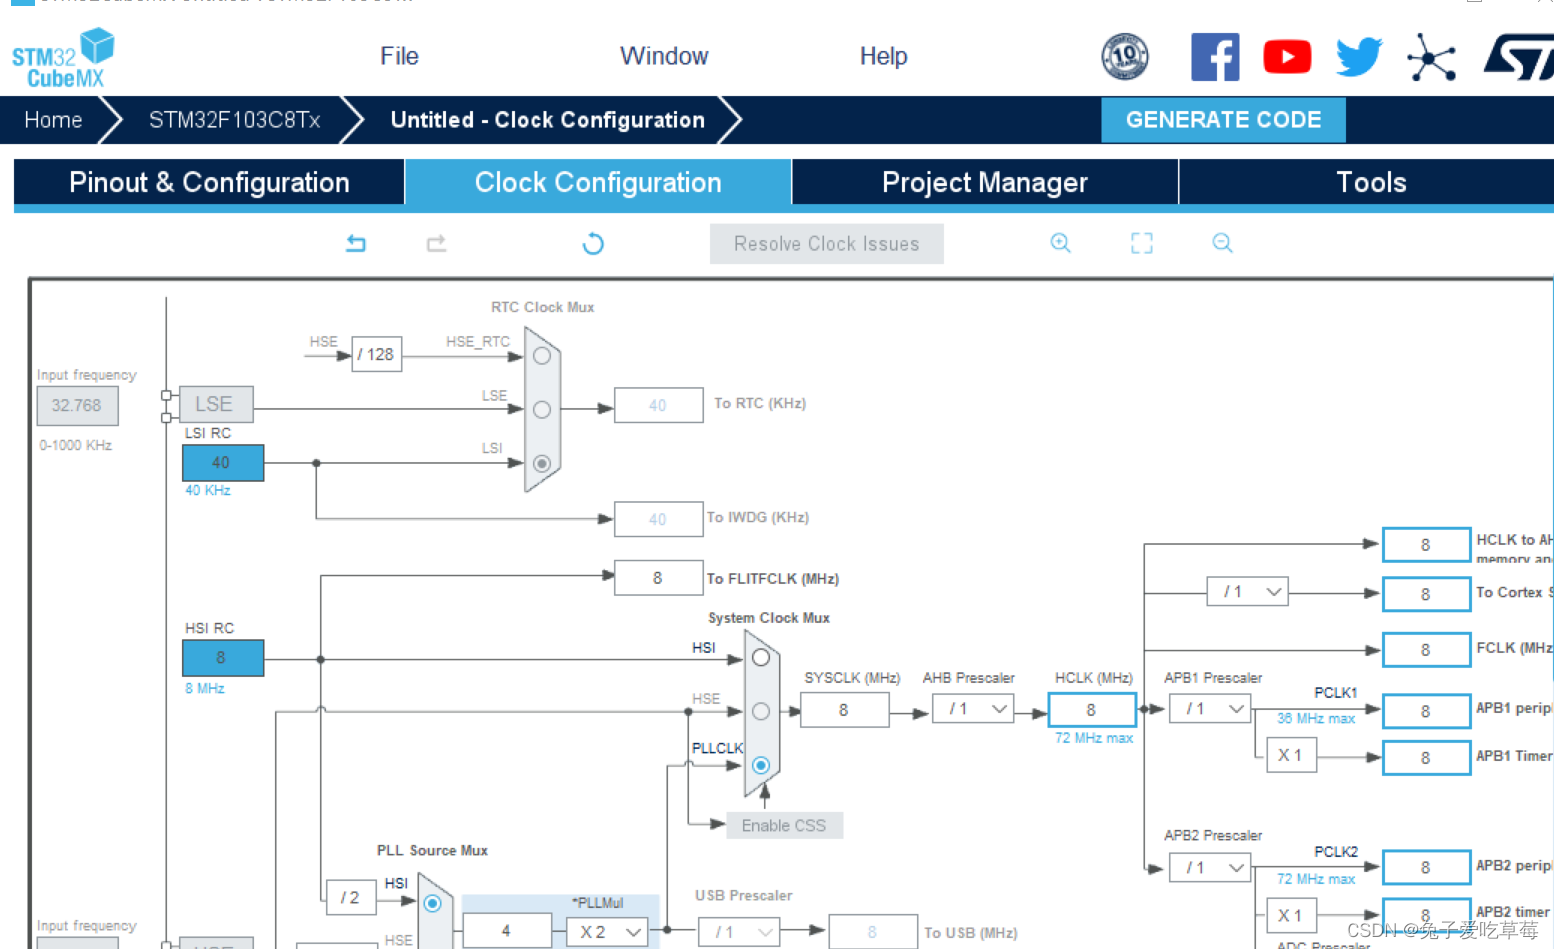
Task: Switch to Project Manager tab
Action: point(985,182)
